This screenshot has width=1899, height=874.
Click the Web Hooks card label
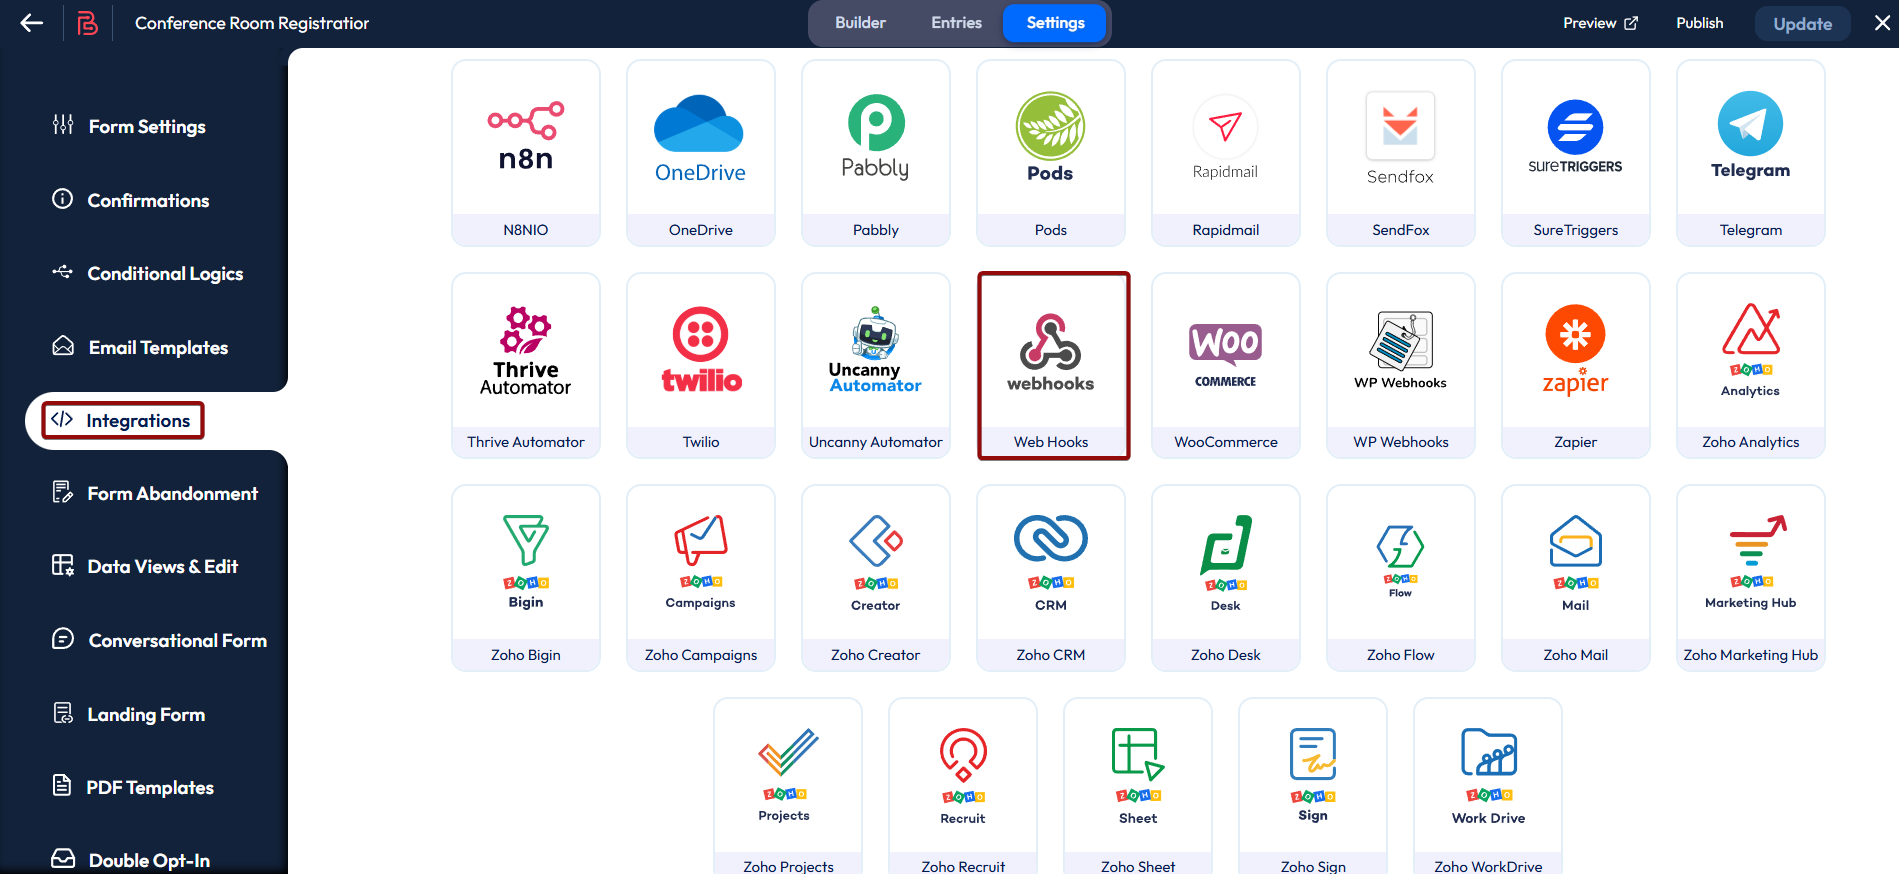[x=1051, y=442]
